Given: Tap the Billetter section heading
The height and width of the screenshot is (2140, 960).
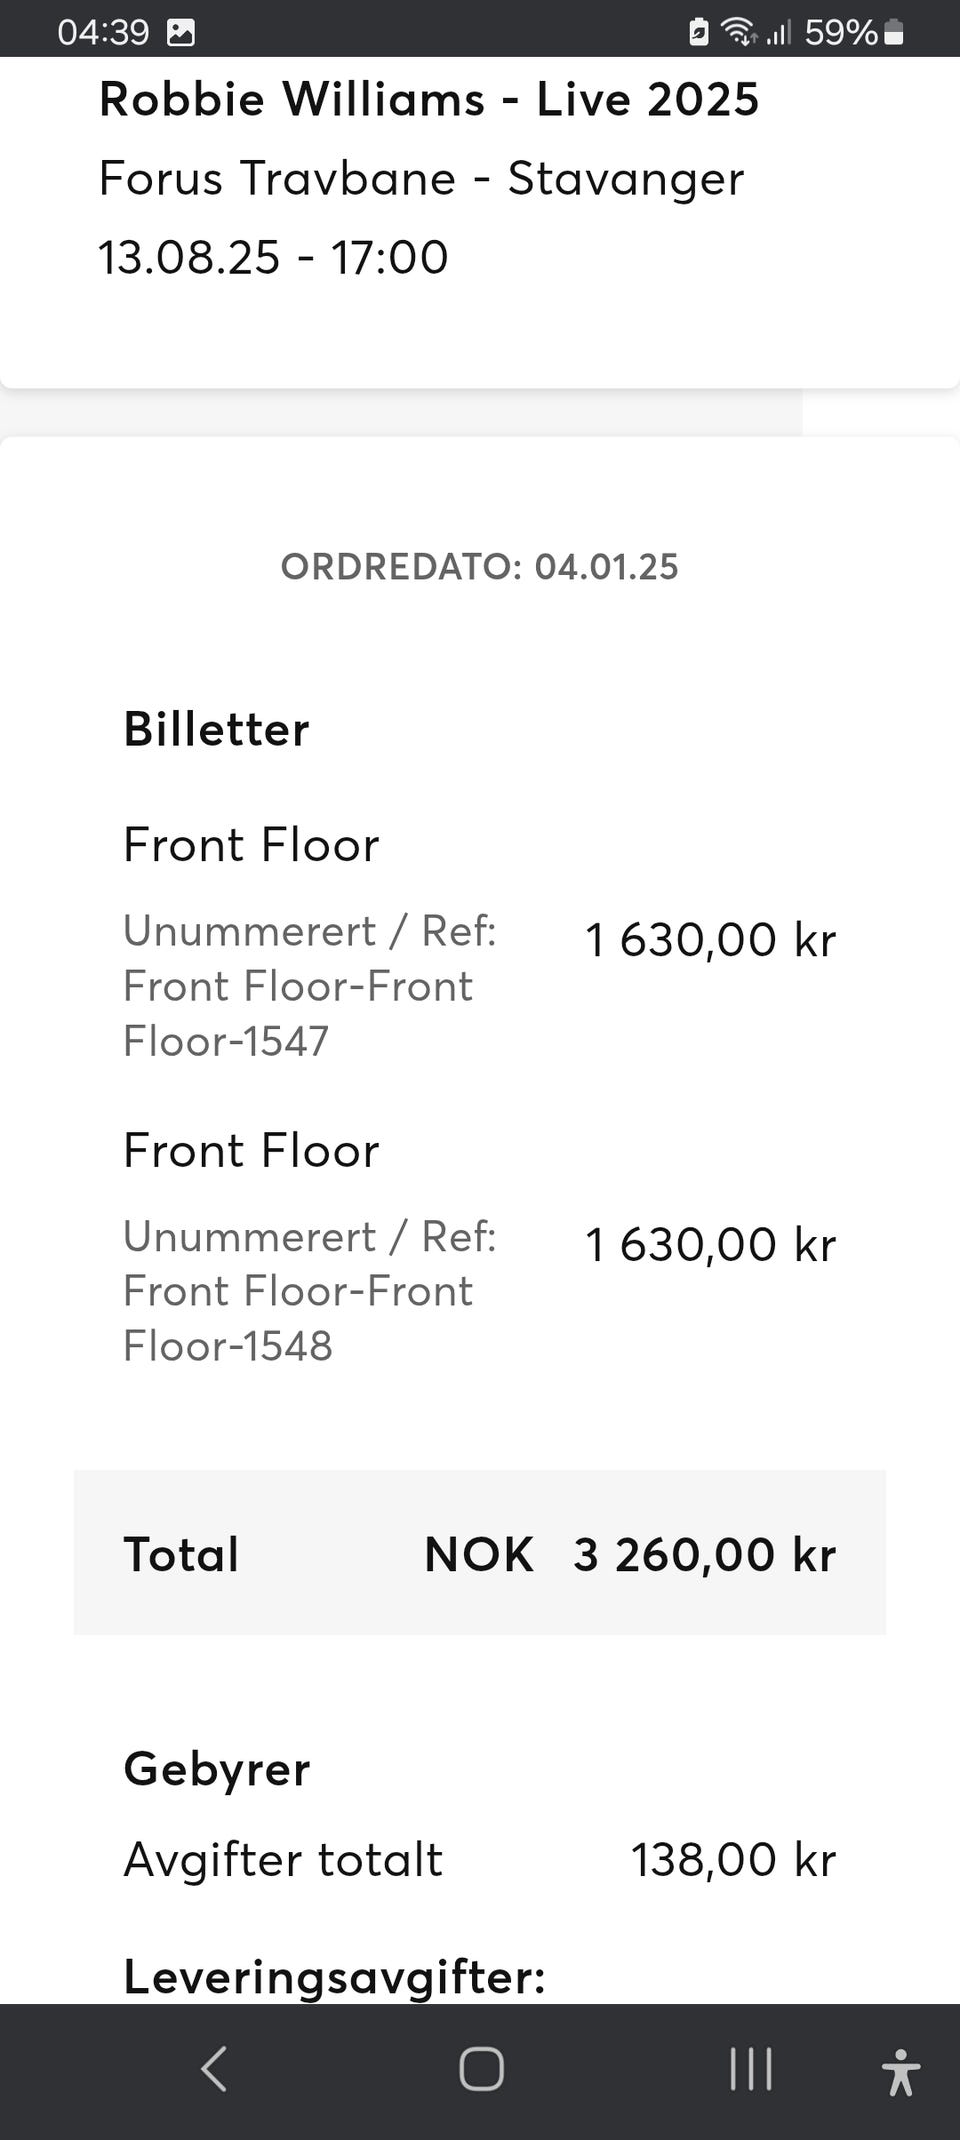Looking at the screenshot, I should coord(216,729).
